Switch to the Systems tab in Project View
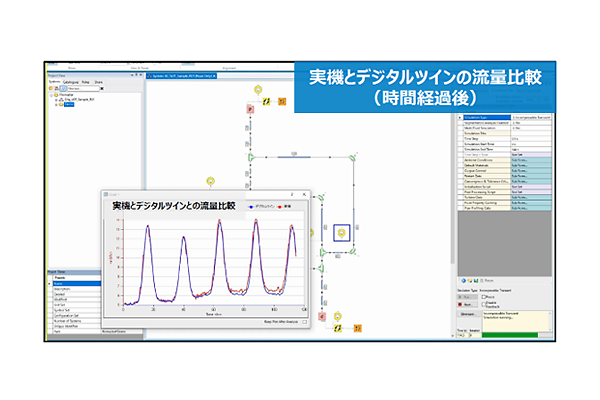The image size is (600, 400). pyautogui.click(x=54, y=82)
